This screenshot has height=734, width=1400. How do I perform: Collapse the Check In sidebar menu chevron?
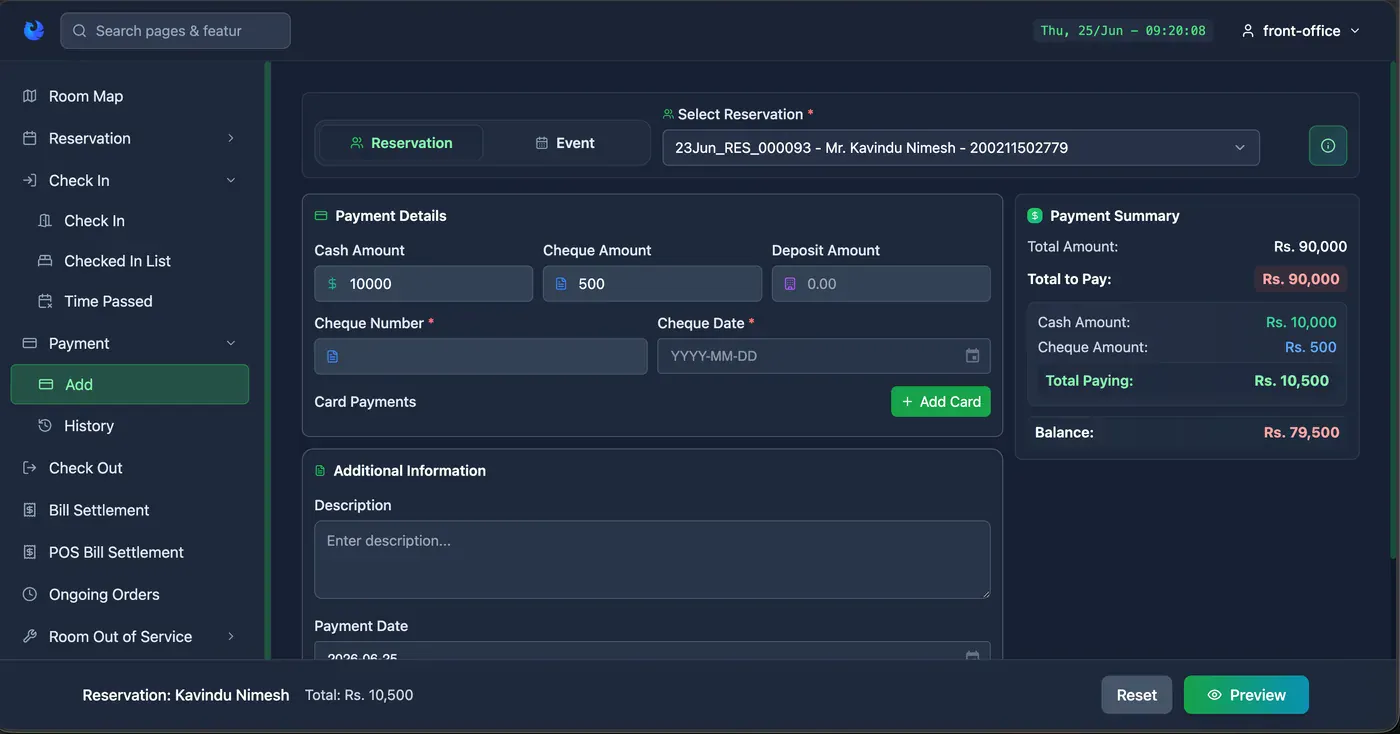(231, 180)
